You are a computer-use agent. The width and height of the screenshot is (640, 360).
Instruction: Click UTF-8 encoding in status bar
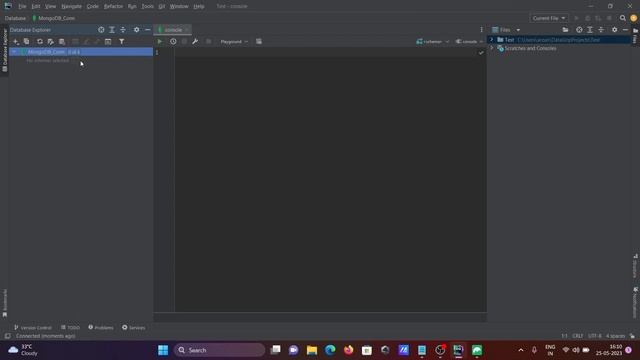(x=594, y=336)
